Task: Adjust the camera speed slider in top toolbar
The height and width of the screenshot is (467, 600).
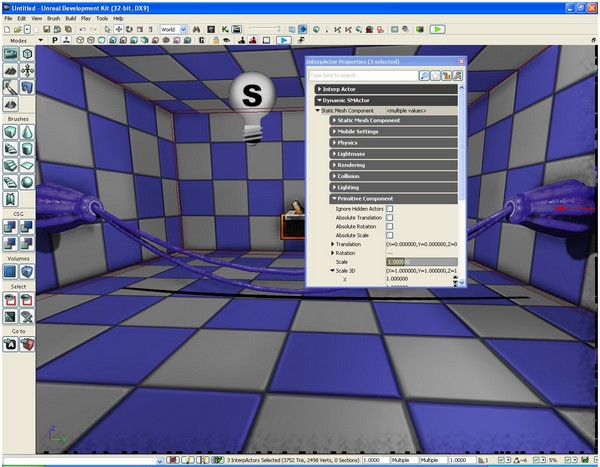Action: pyautogui.click(x=264, y=29)
